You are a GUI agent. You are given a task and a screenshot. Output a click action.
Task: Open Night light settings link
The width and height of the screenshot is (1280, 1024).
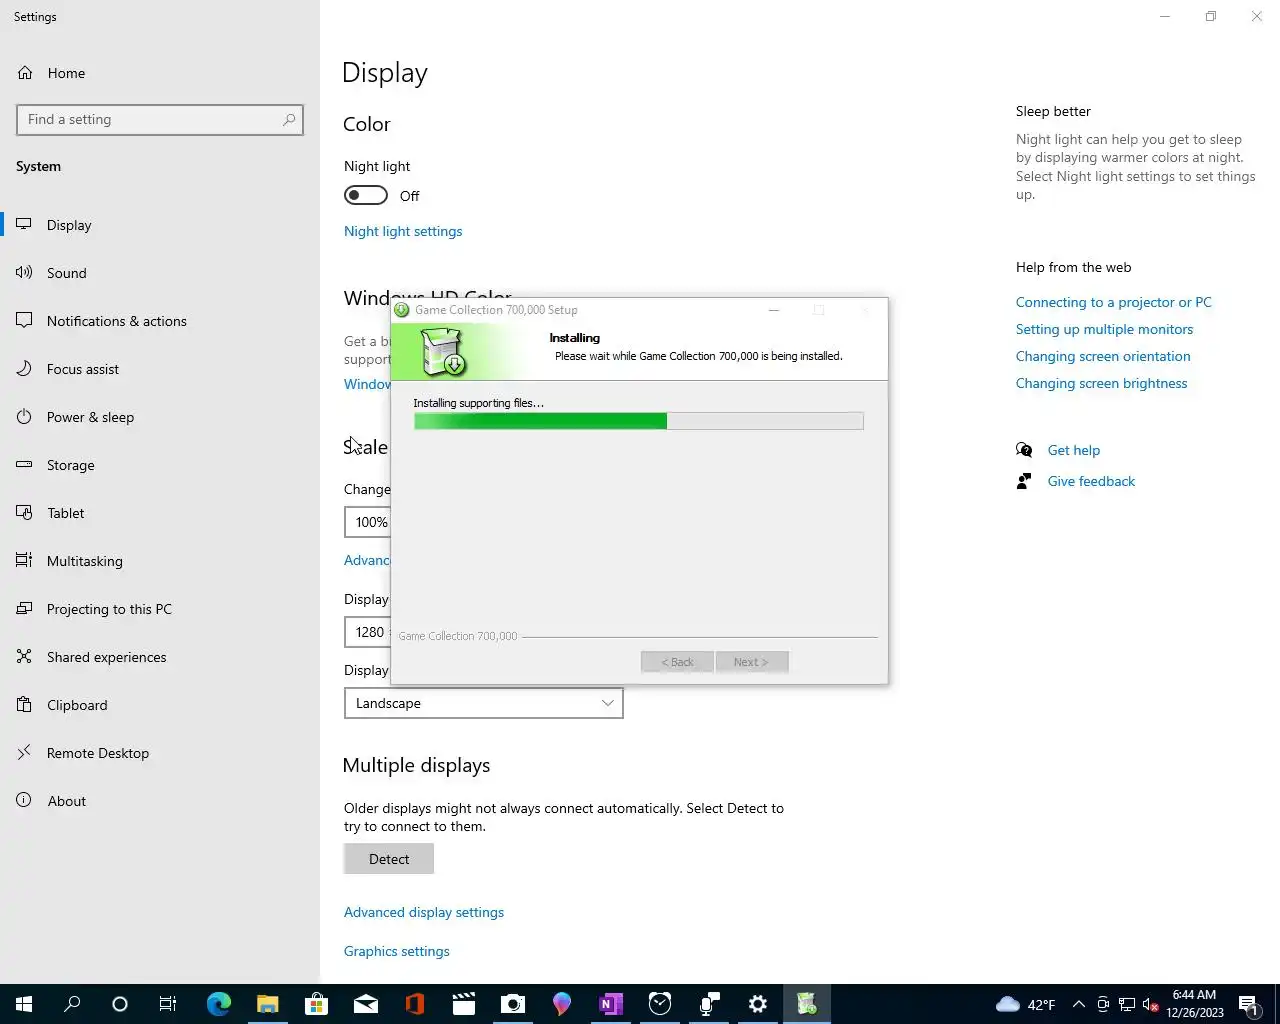[403, 231]
